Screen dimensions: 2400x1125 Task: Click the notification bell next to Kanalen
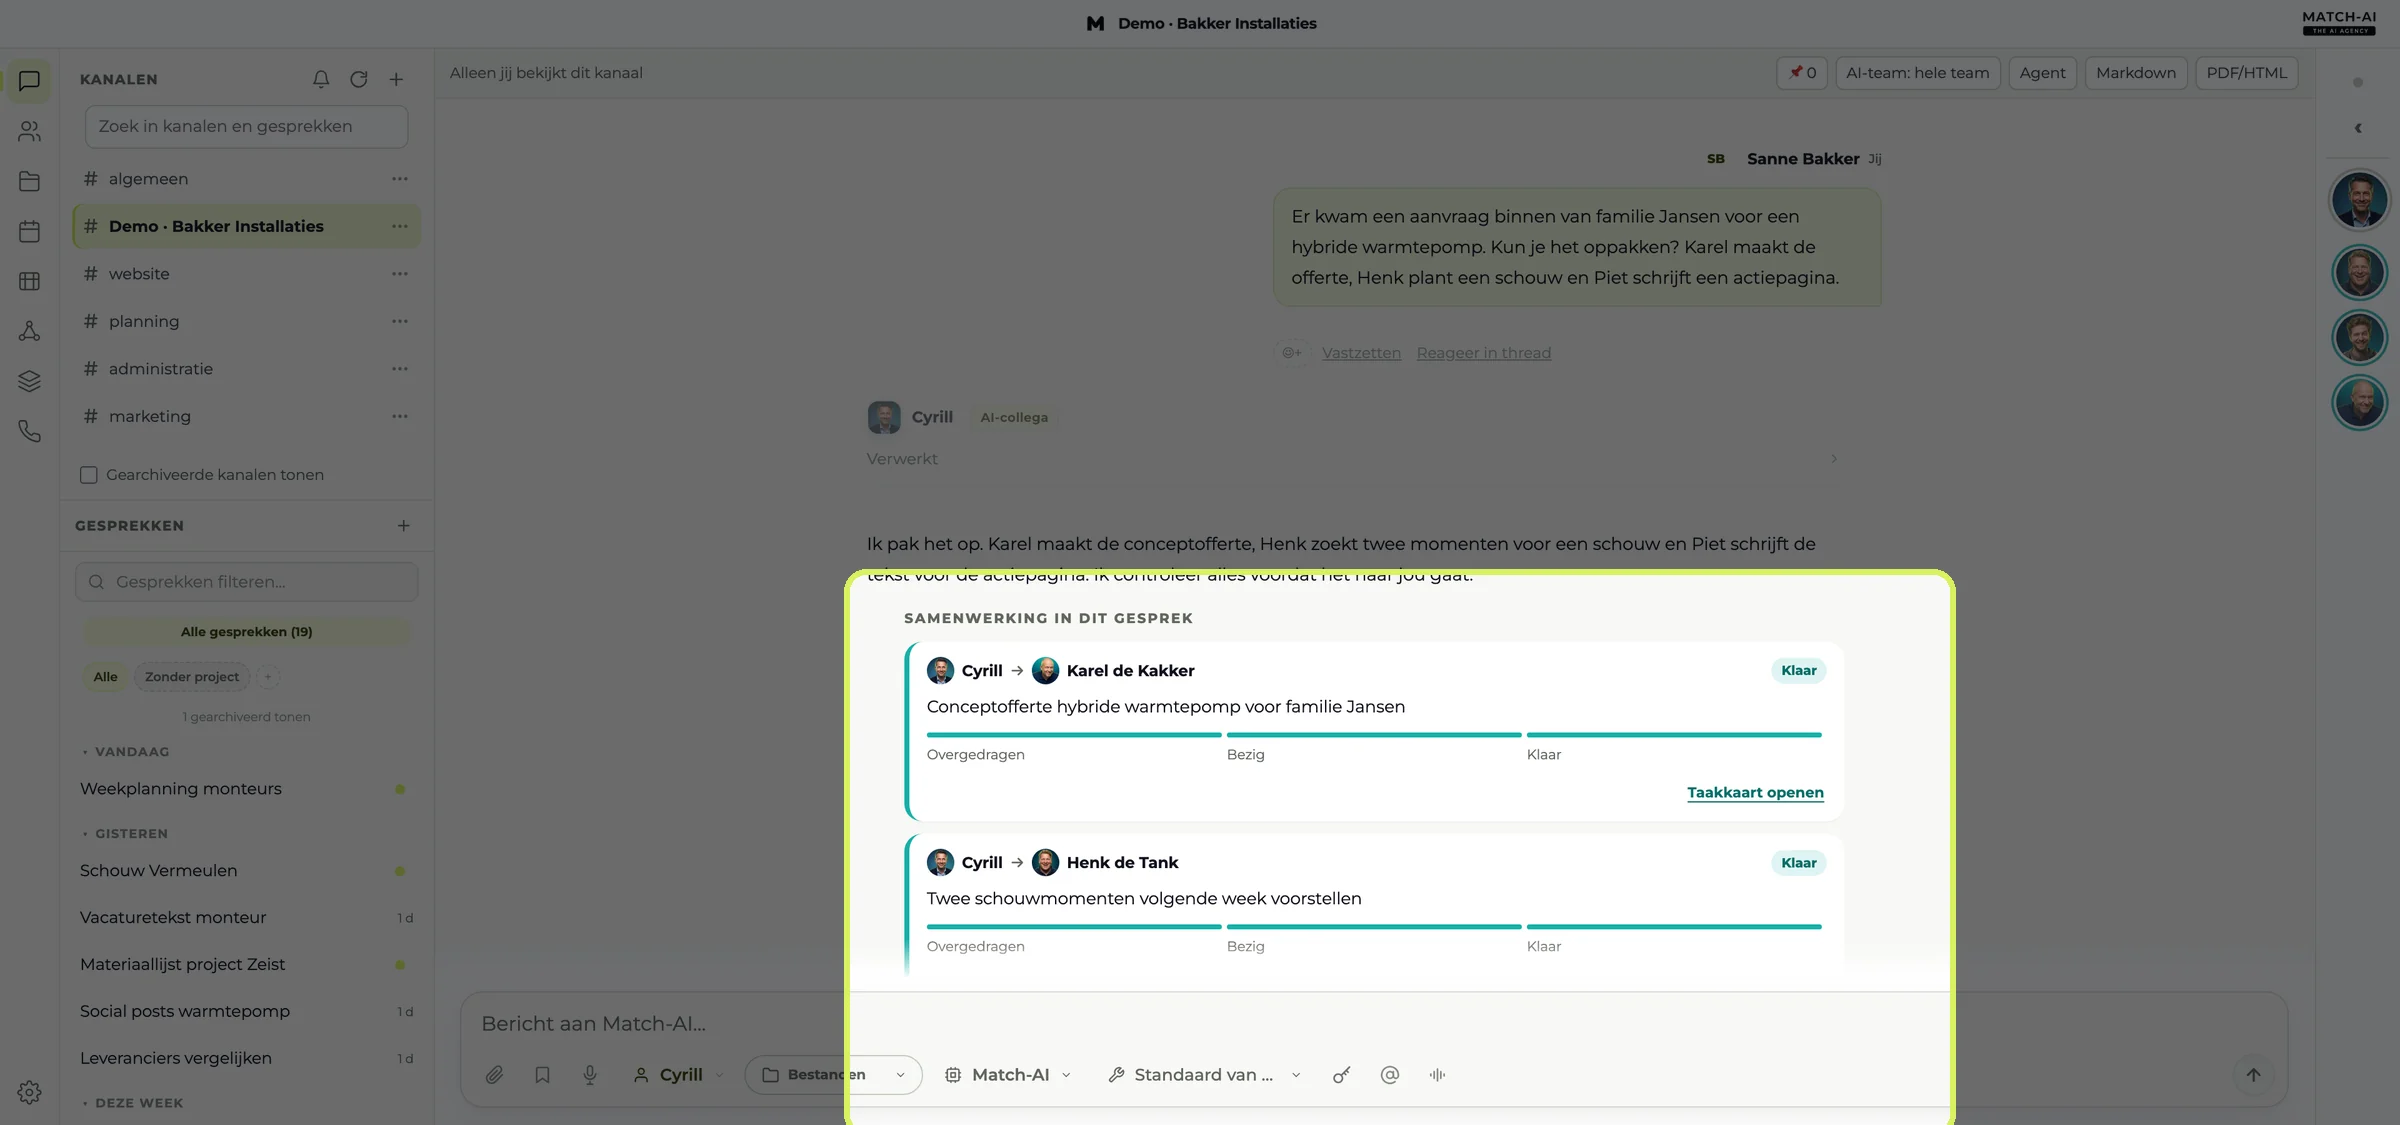(321, 79)
